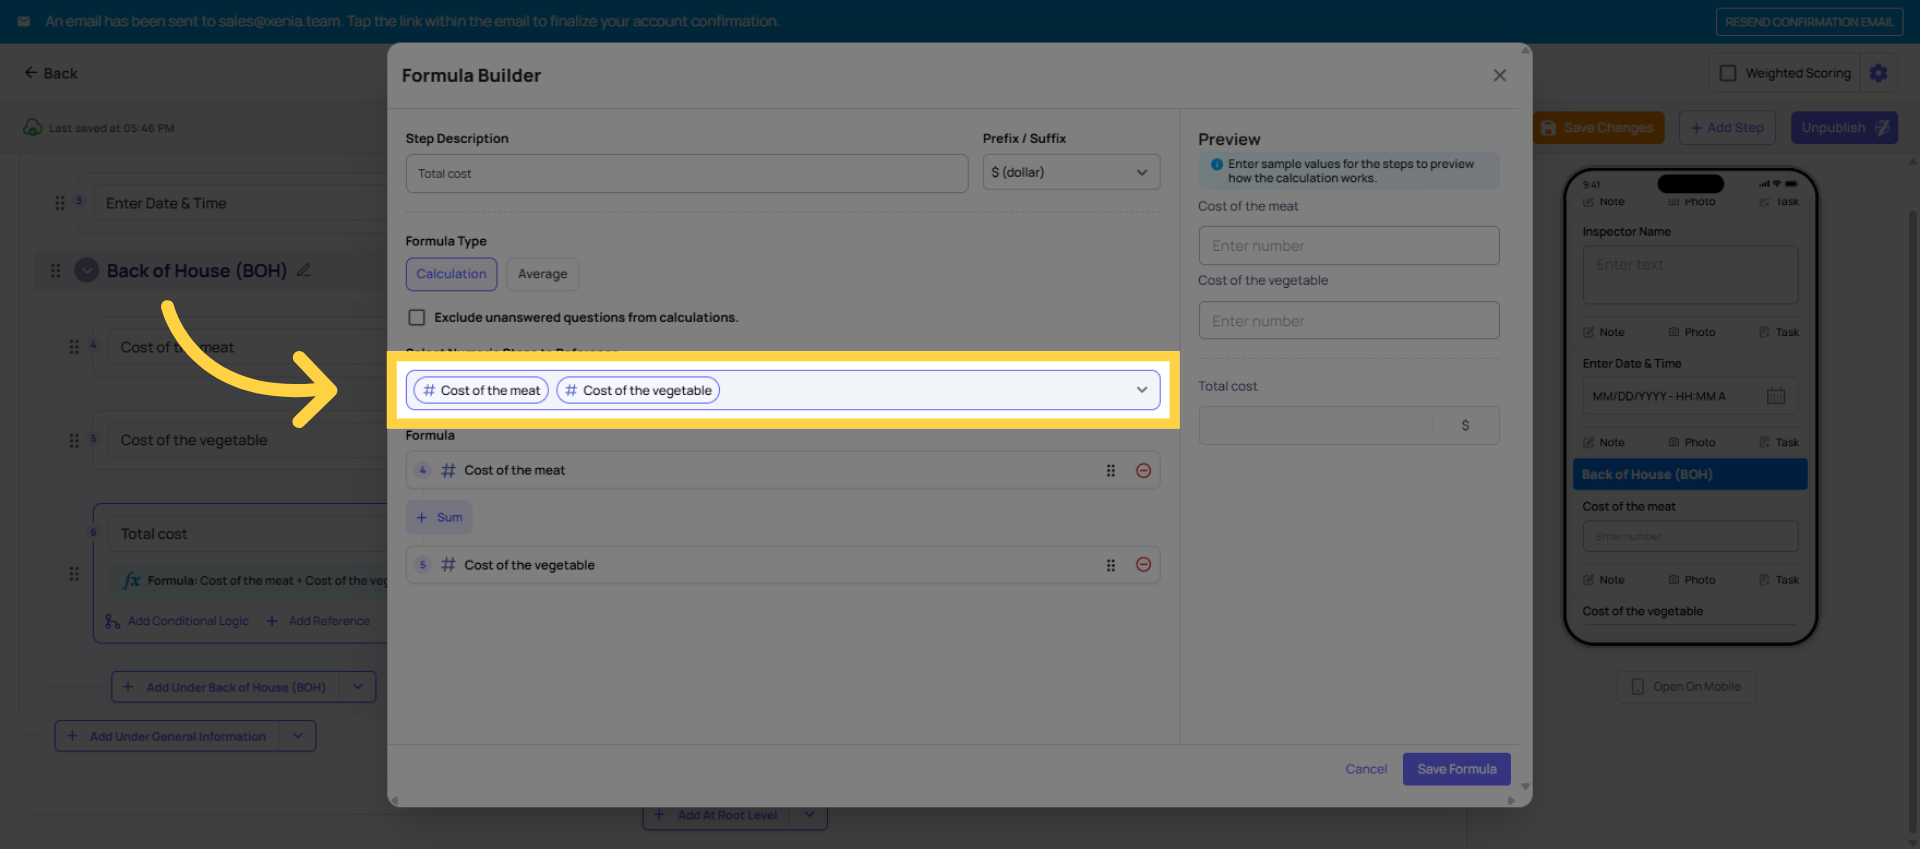The image size is (1920, 849).
Task: Edit the Back of House (BOH) section name
Action: pyautogui.click(x=304, y=270)
